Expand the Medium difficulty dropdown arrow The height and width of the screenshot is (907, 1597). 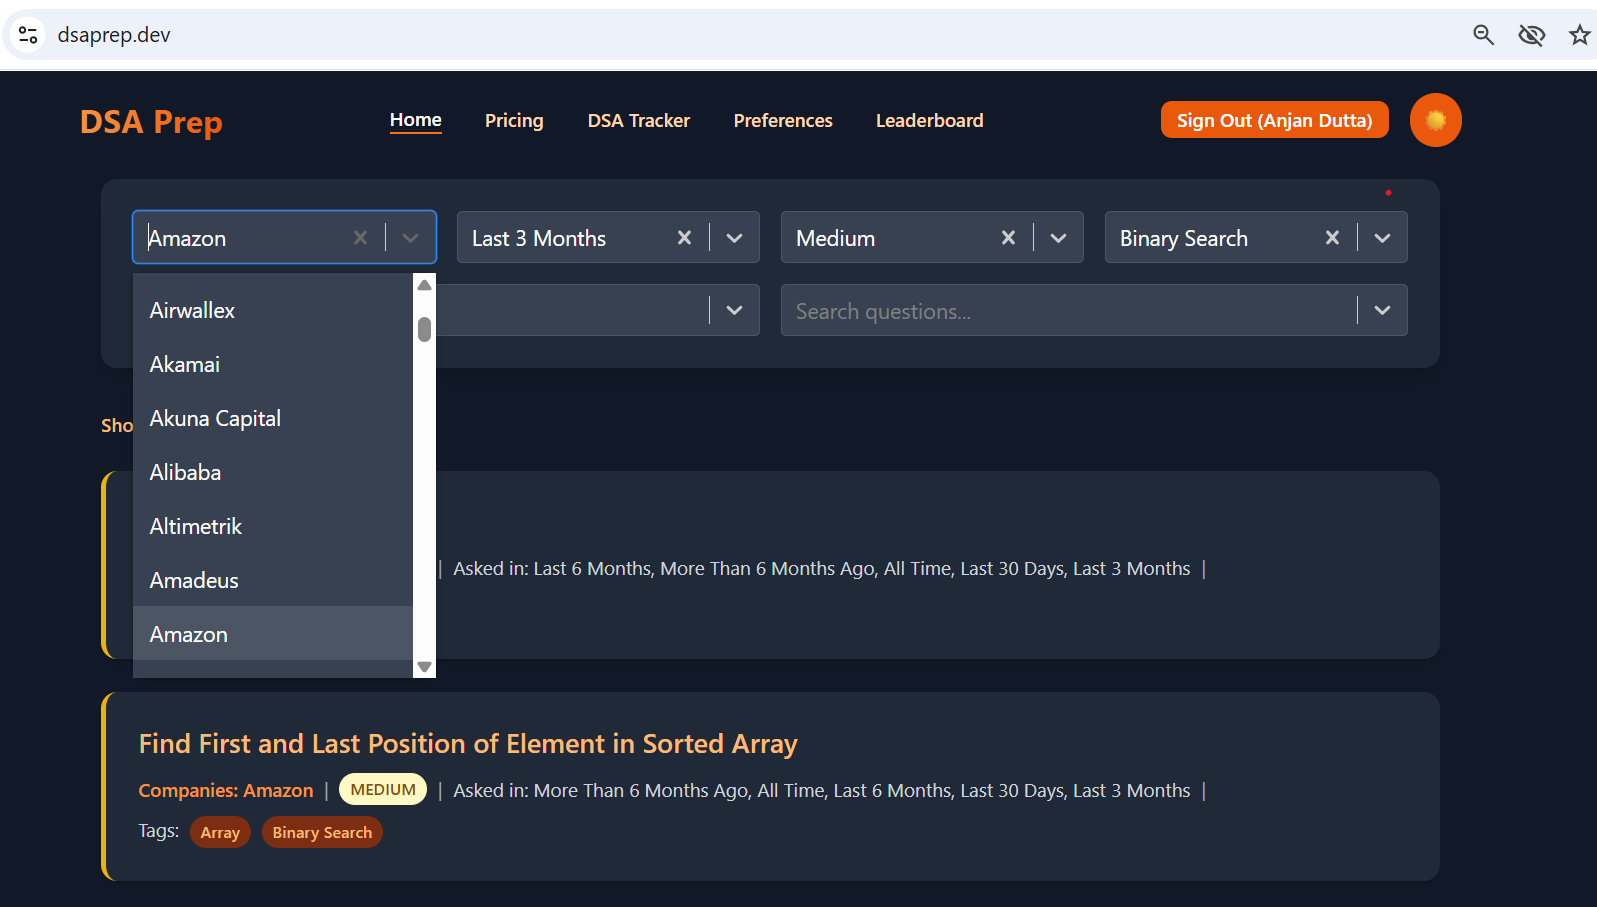click(1059, 238)
